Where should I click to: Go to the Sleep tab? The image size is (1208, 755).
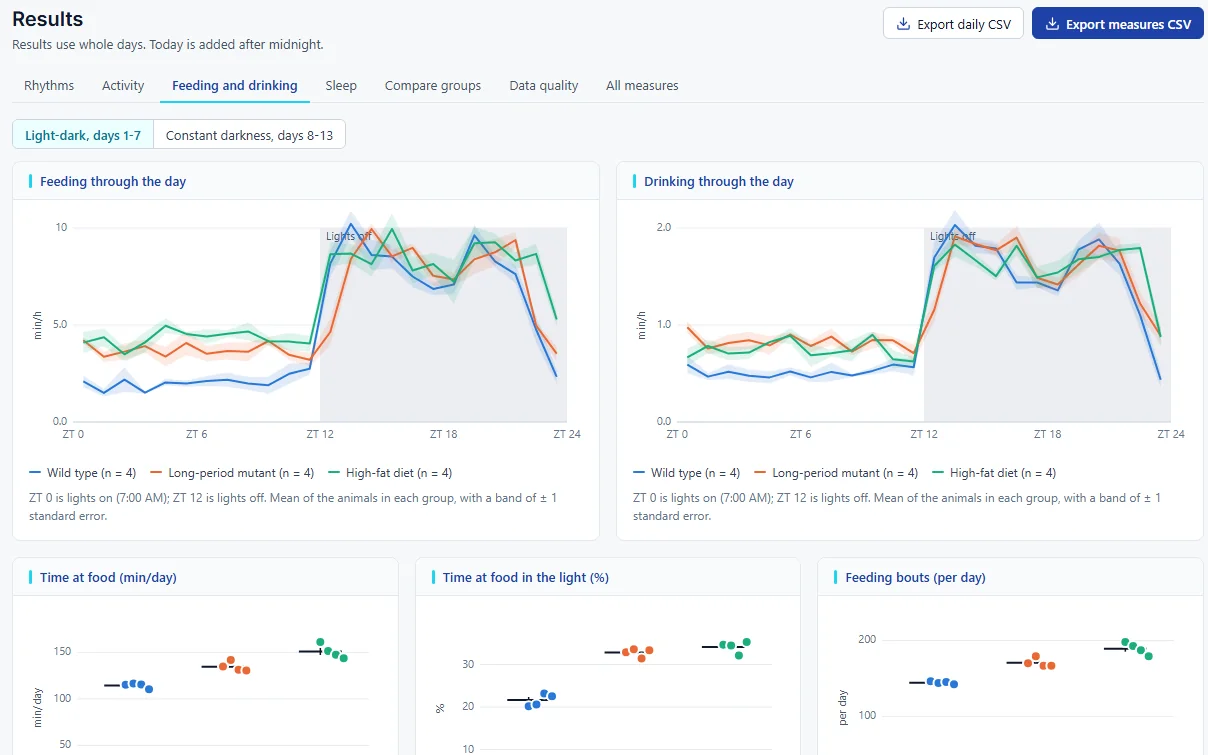coord(341,86)
